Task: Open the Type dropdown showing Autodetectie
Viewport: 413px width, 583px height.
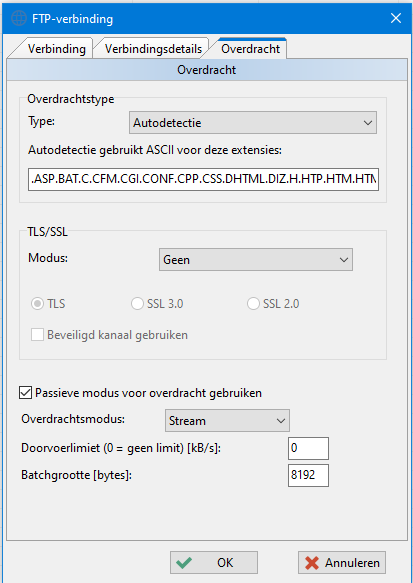Action: [253, 123]
